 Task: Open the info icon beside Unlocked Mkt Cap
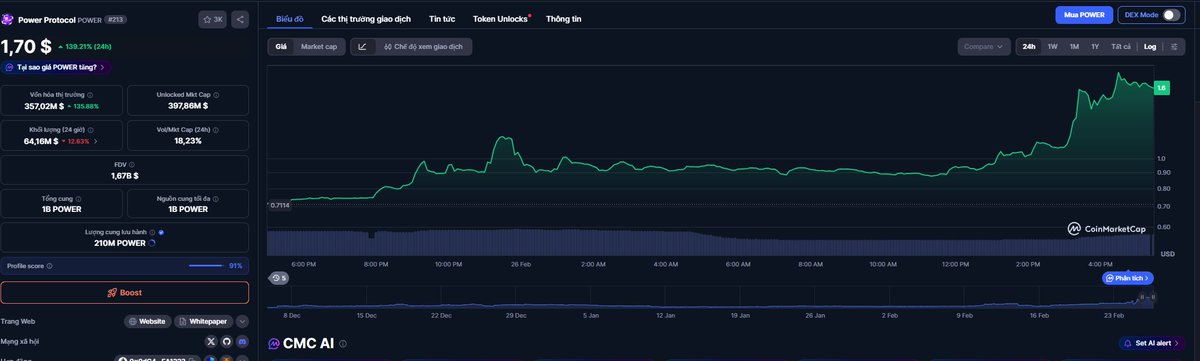[215, 95]
